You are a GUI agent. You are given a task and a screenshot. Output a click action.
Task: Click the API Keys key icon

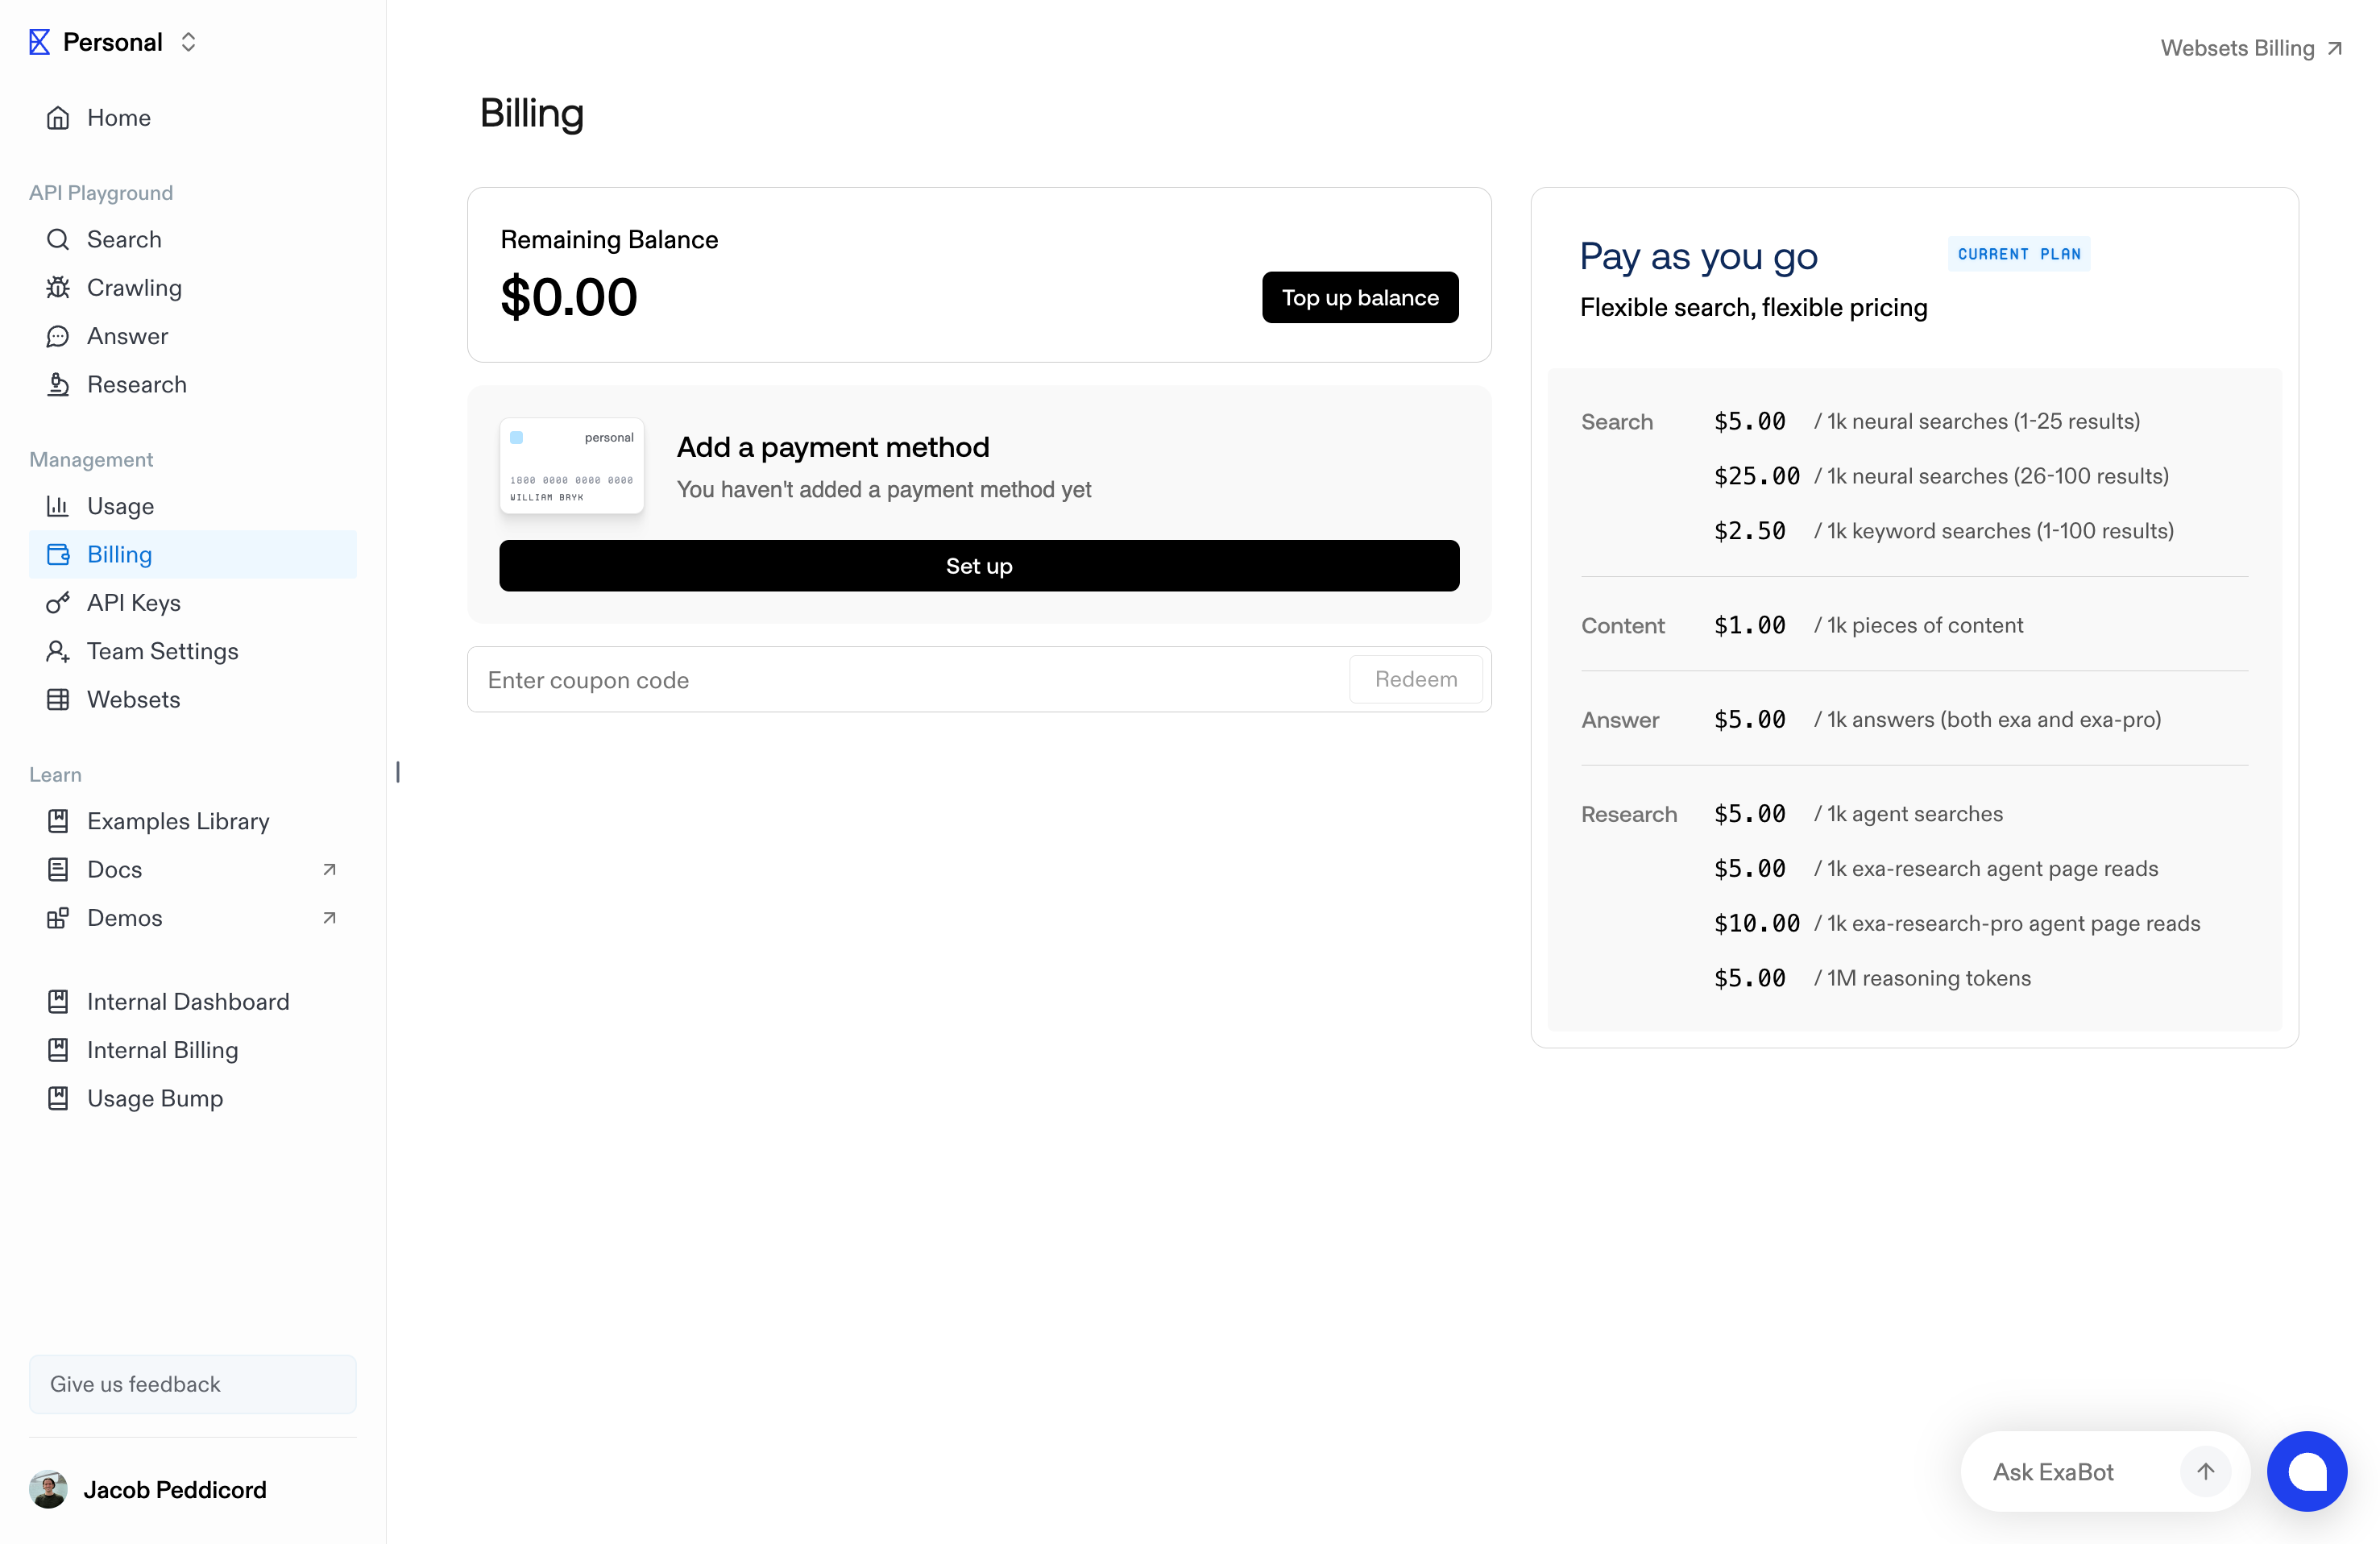click(58, 603)
